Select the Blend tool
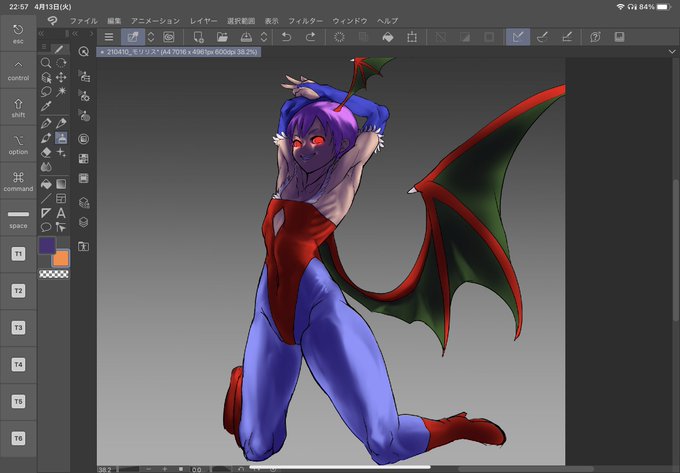 coord(46,167)
